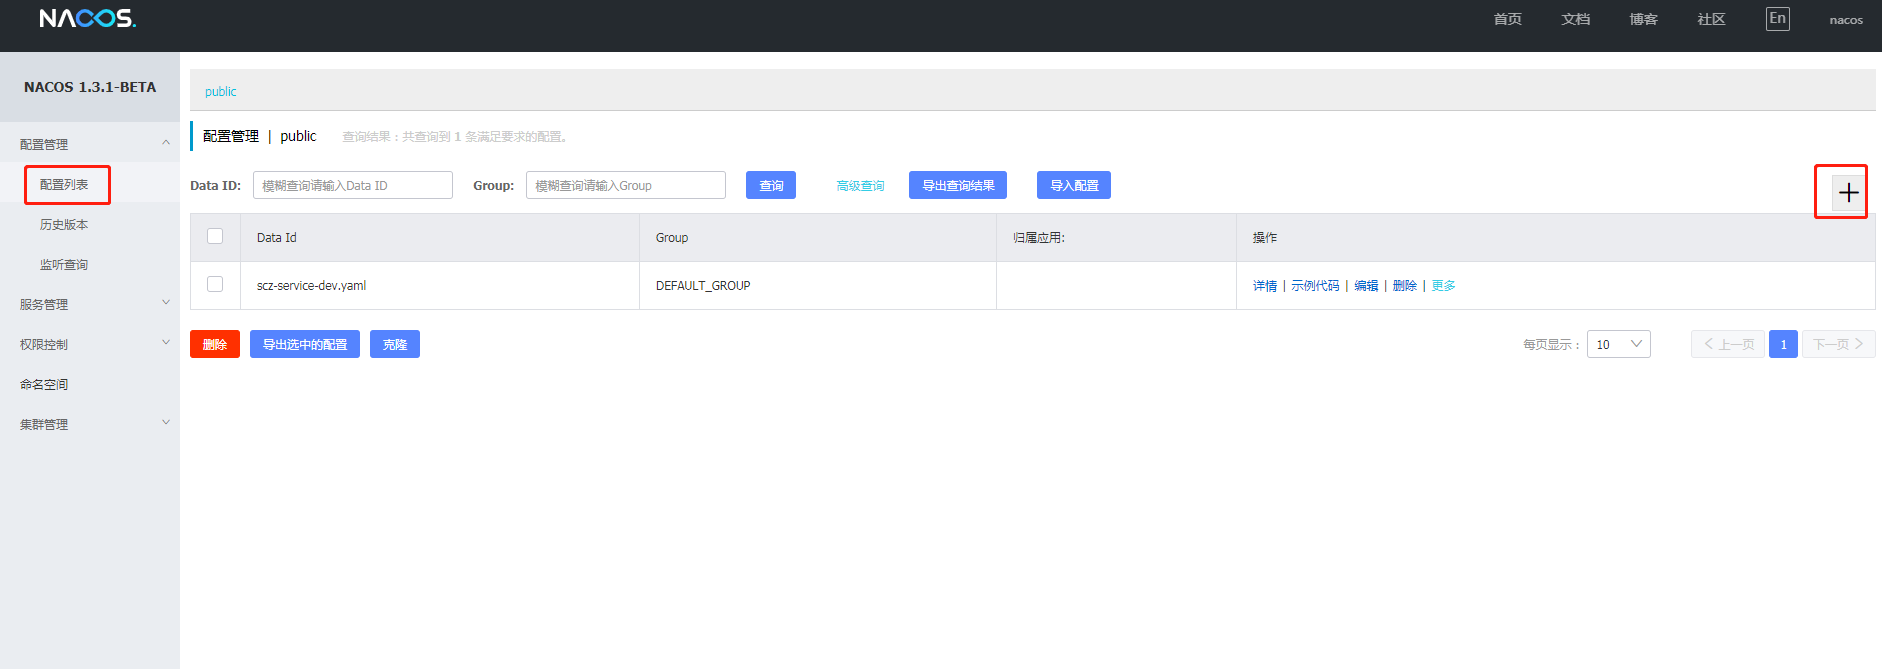
Task: Open 历史版本 in the sidebar
Action: [x=64, y=224]
